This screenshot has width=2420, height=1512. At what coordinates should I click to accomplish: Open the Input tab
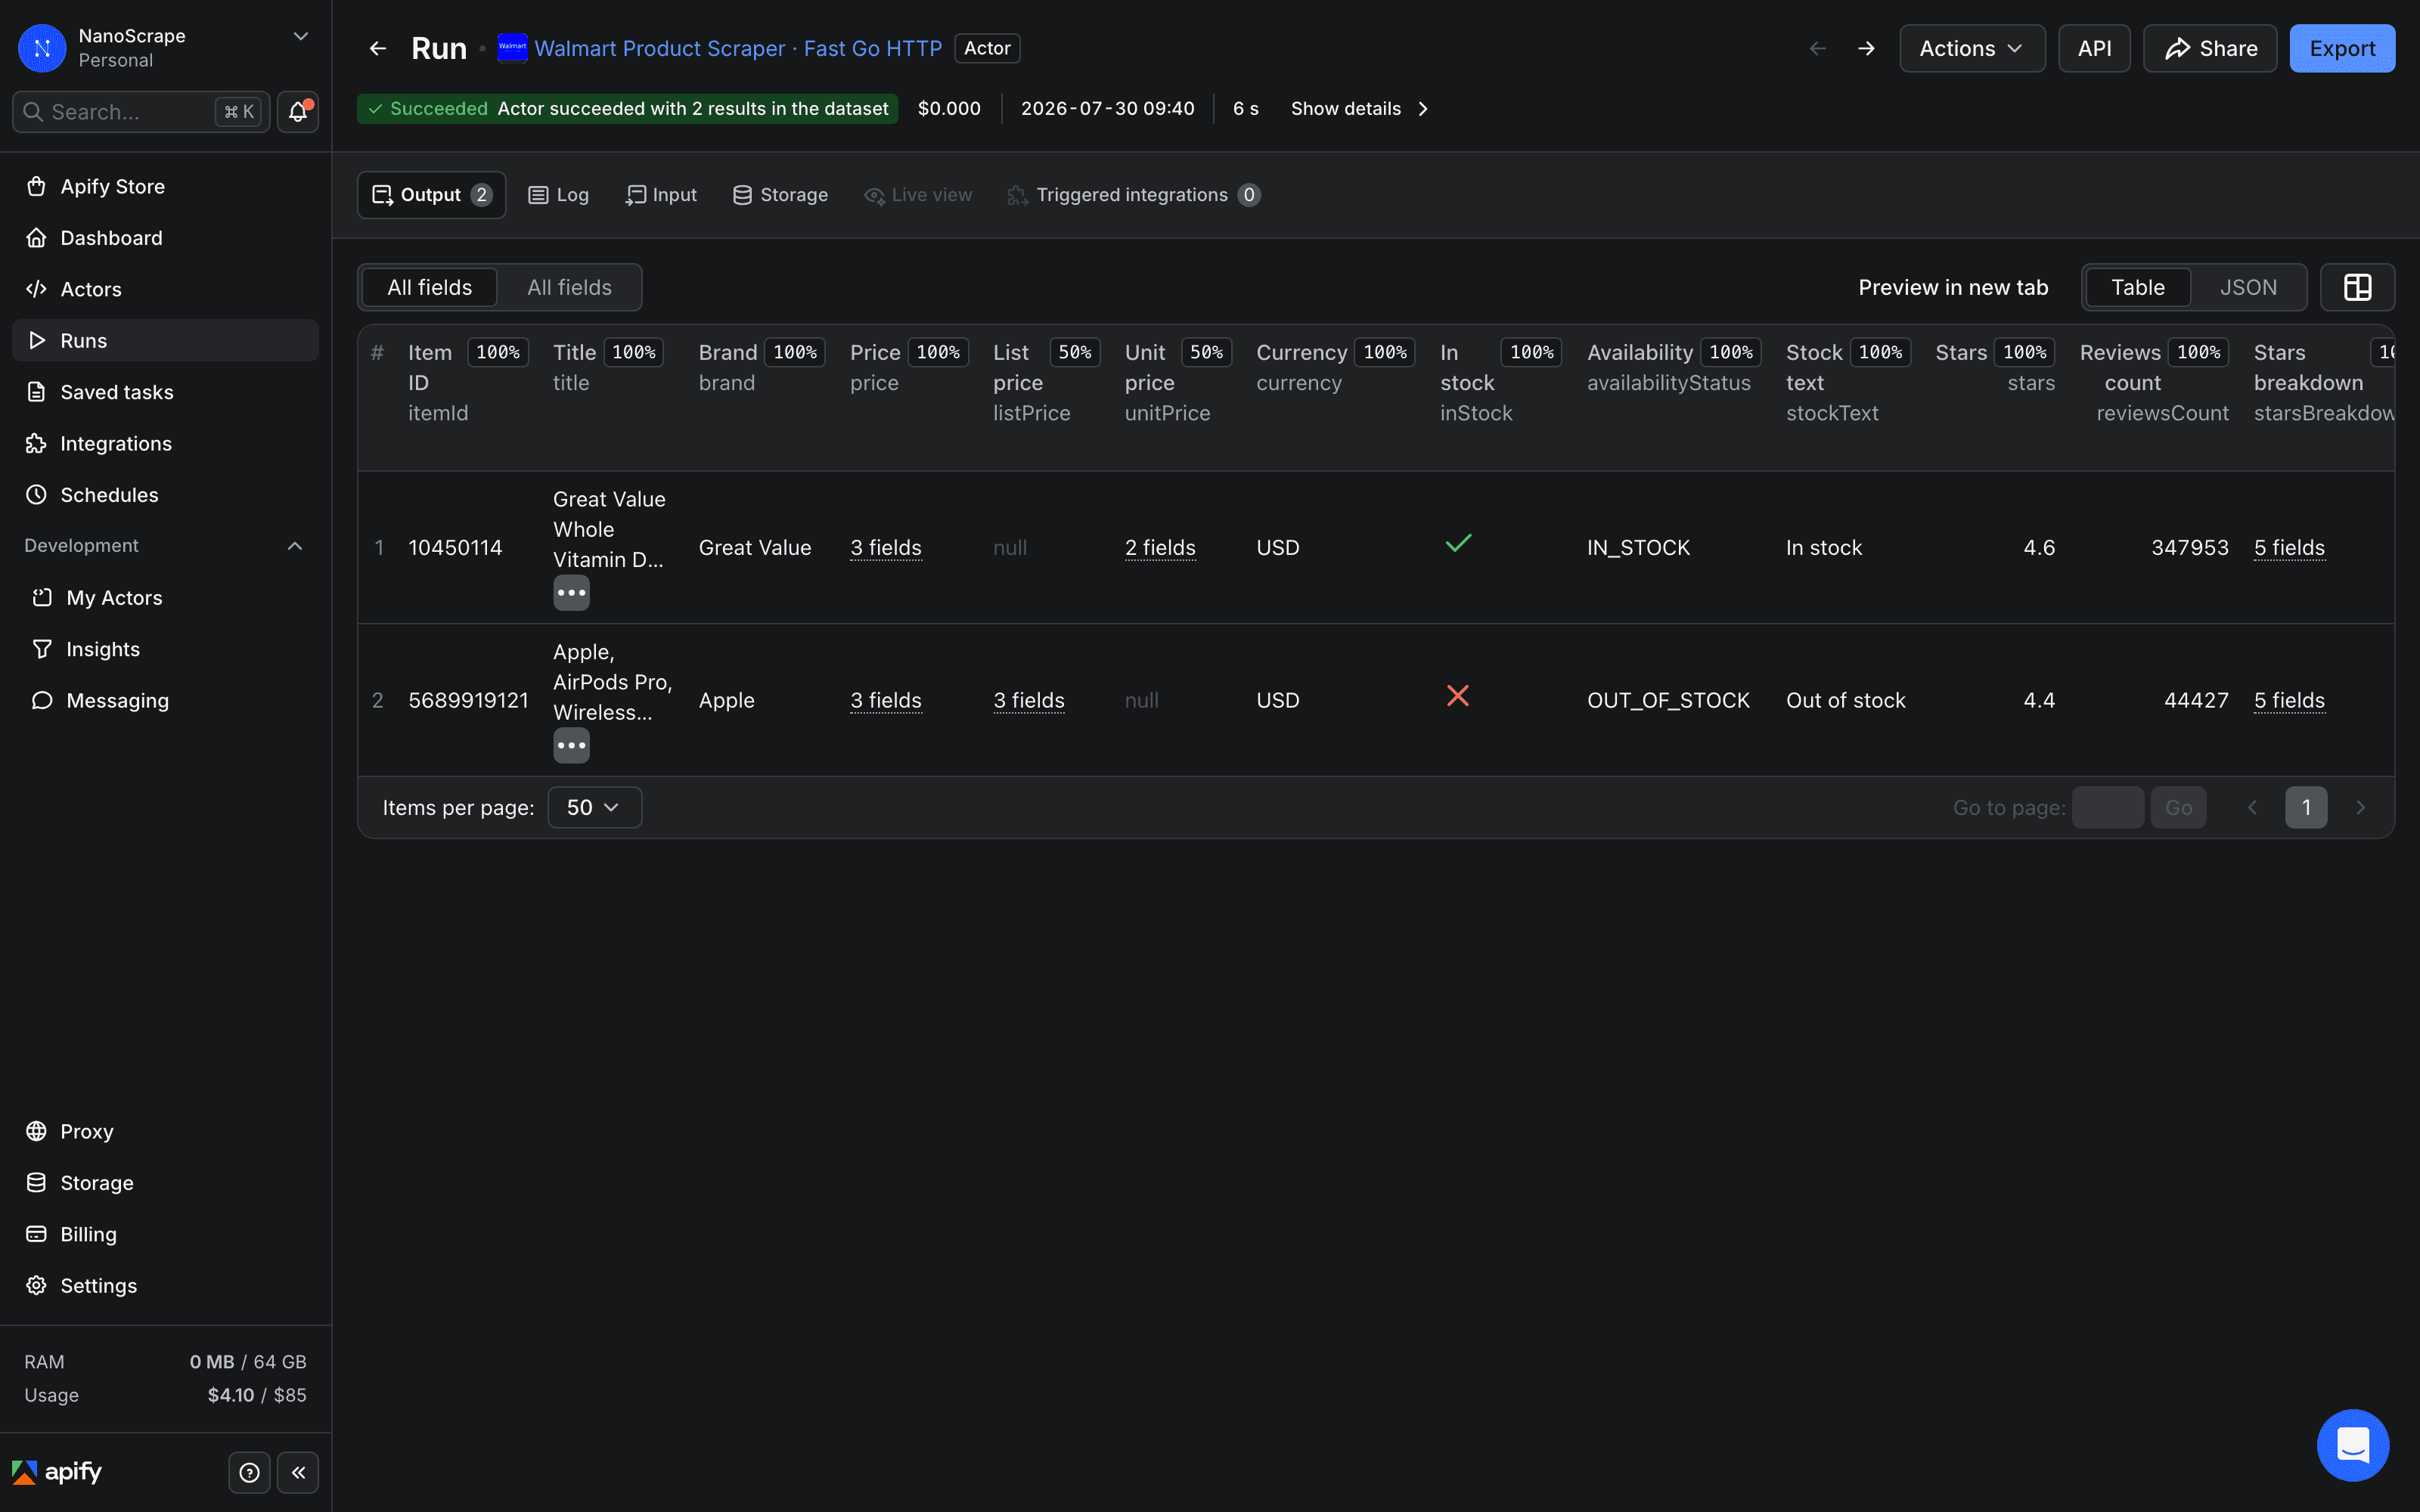tap(661, 195)
